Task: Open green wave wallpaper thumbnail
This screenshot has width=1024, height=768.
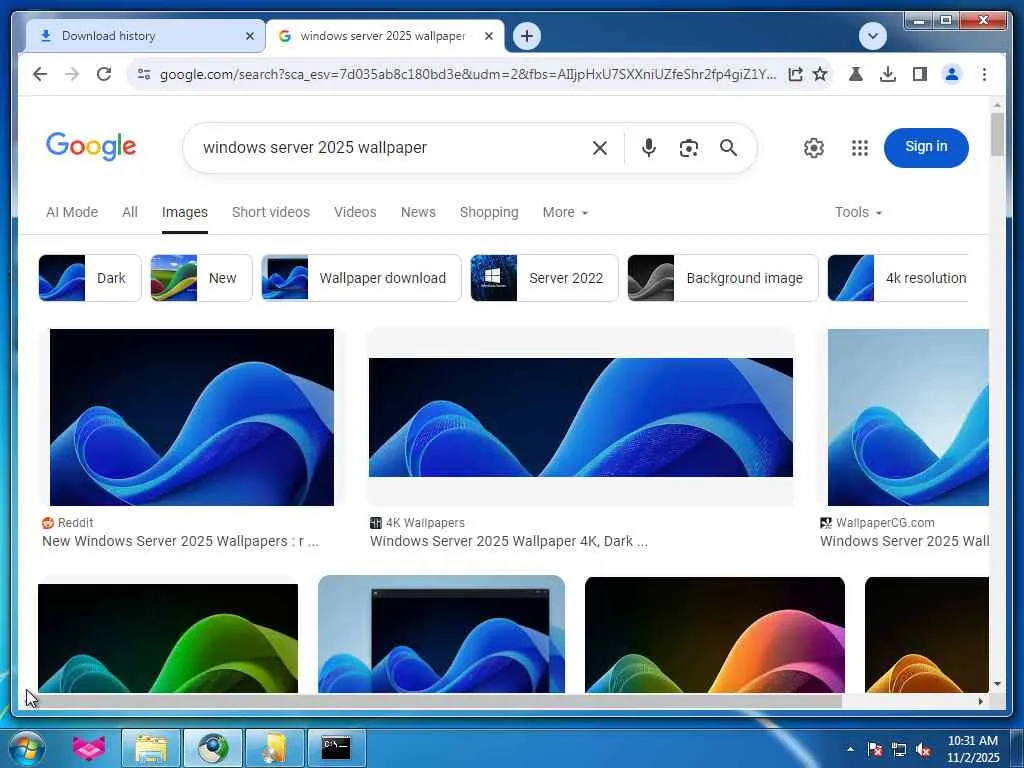Action: [x=168, y=638]
